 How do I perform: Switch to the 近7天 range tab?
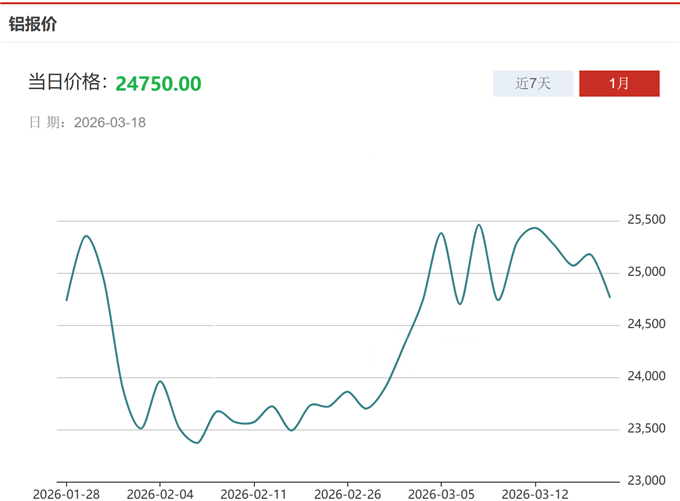point(533,83)
